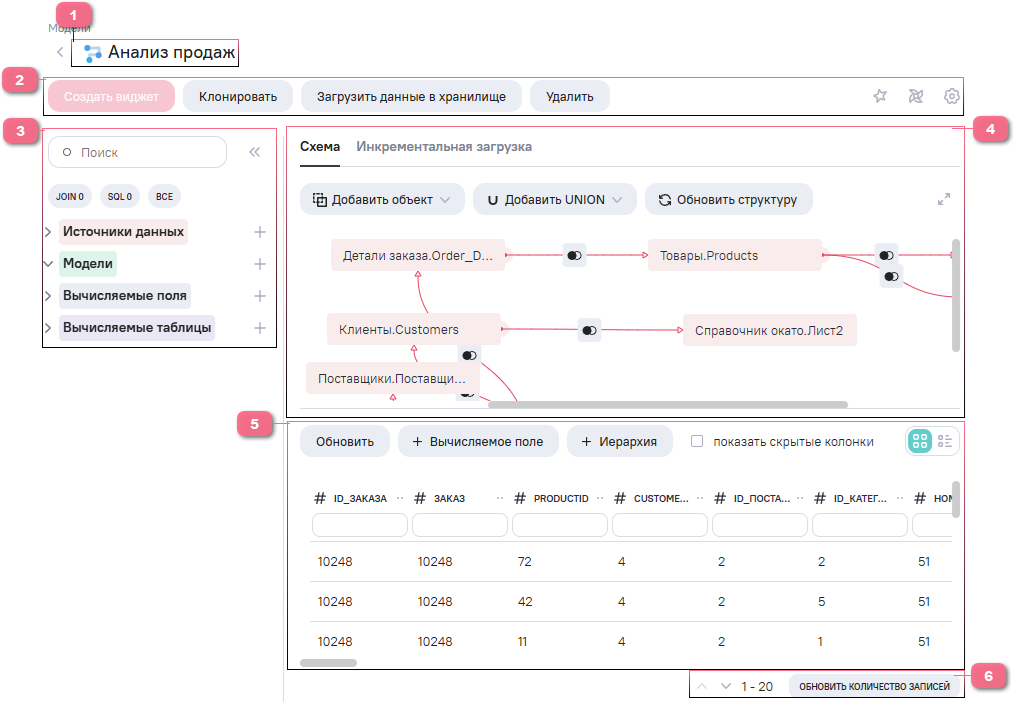Click the crossed-out pinwheel icon in top toolbar
Screen dimensions: 1014x702
coord(916,96)
